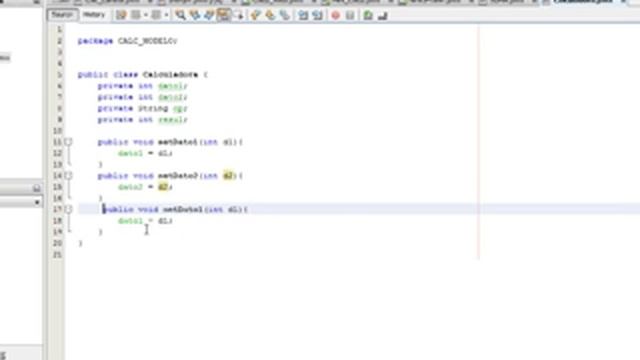Collapse code fold at line 11
640x360 pixels.
click(x=68, y=142)
